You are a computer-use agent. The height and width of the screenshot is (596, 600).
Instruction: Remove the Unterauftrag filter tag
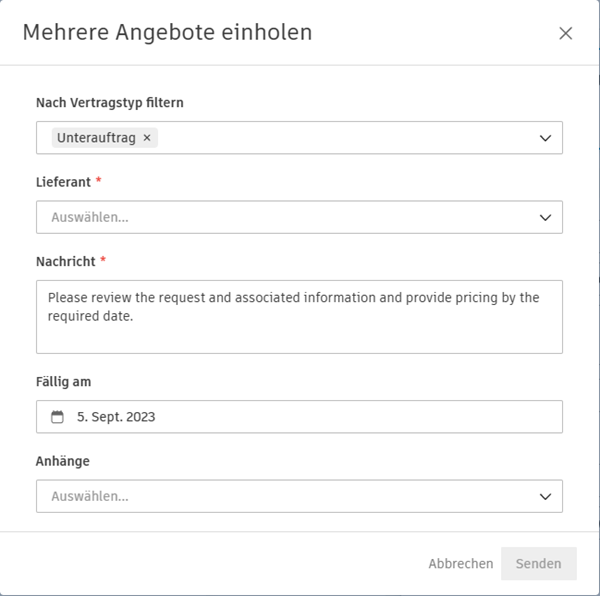coord(147,138)
